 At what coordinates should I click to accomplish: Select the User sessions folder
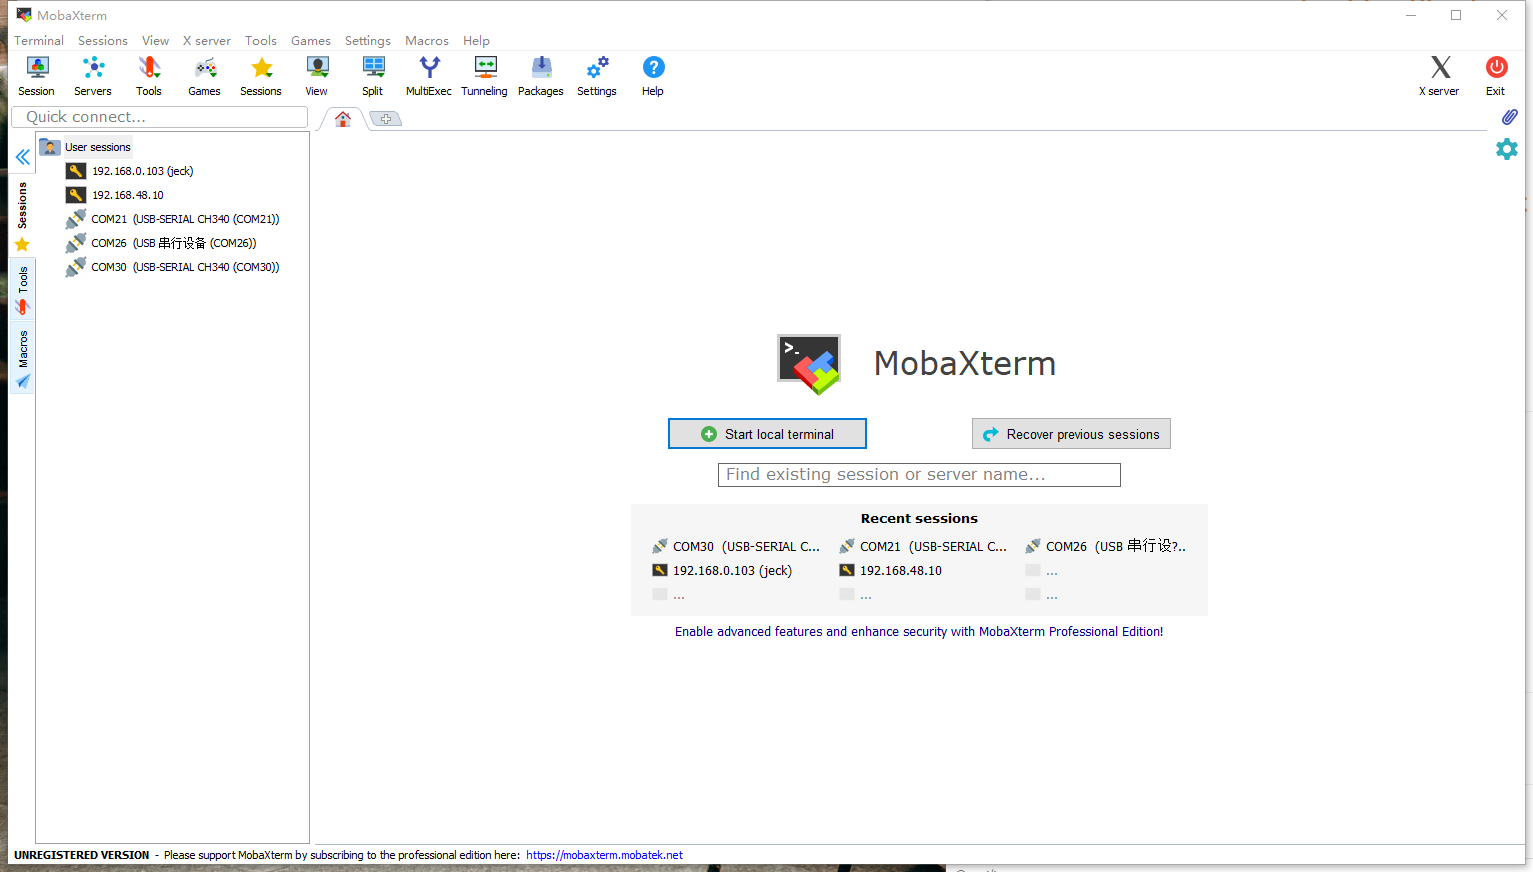coord(86,147)
